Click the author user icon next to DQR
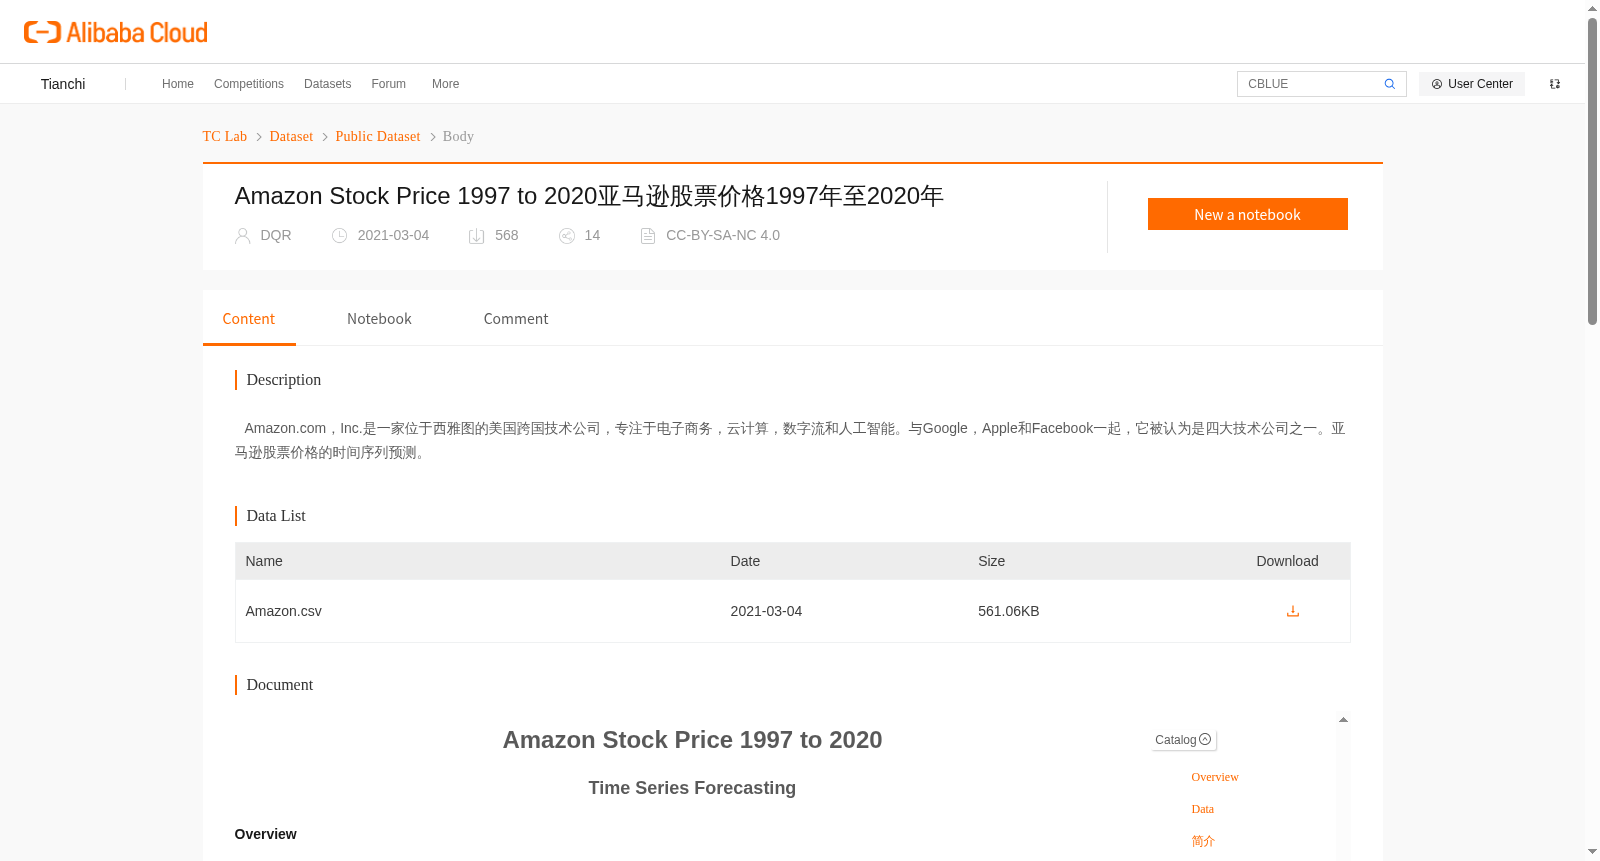1600x861 pixels. [x=242, y=236]
